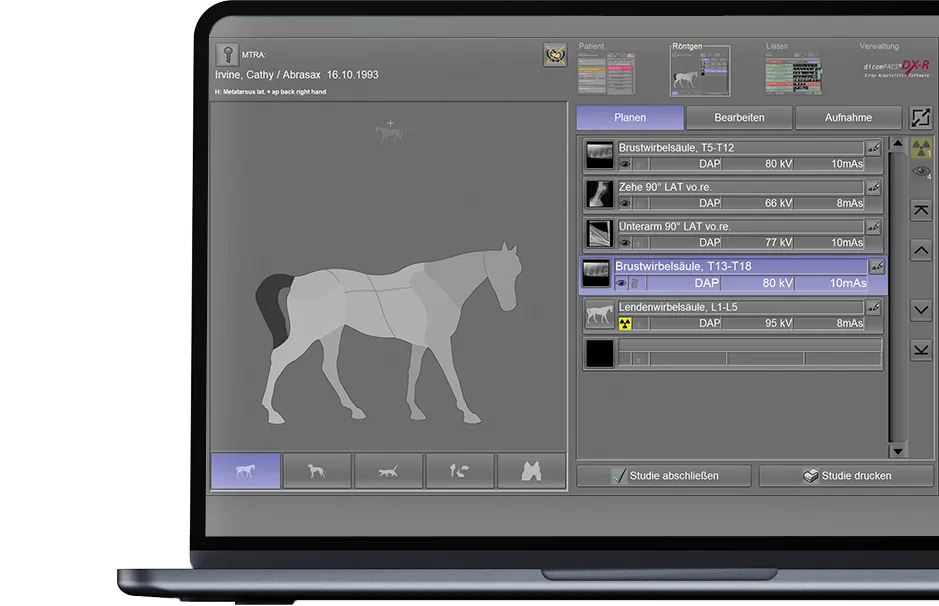Viewport: 939px width, 606px height.
Task: Move down one entry with down chevron
Action: click(x=921, y=310)
